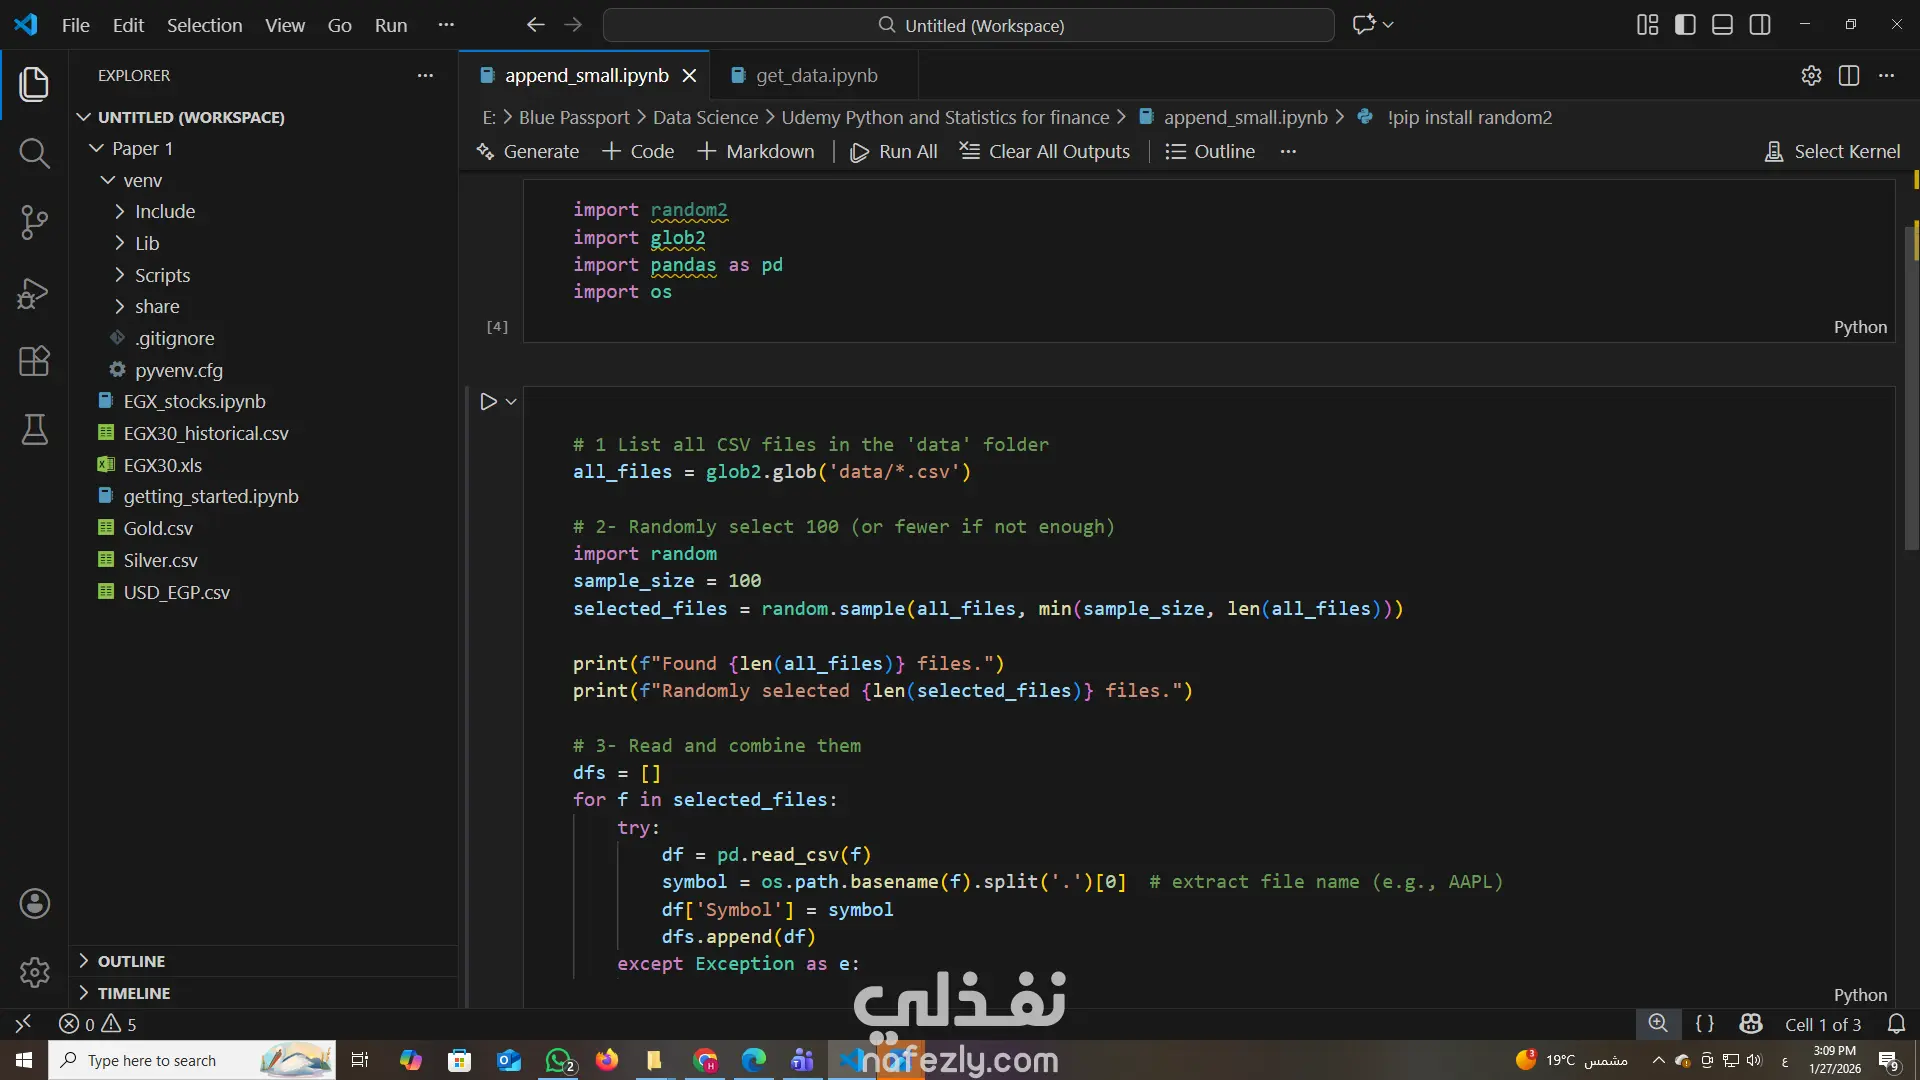
Task: Expand the TIMELINE section
Action: (134, 993)
